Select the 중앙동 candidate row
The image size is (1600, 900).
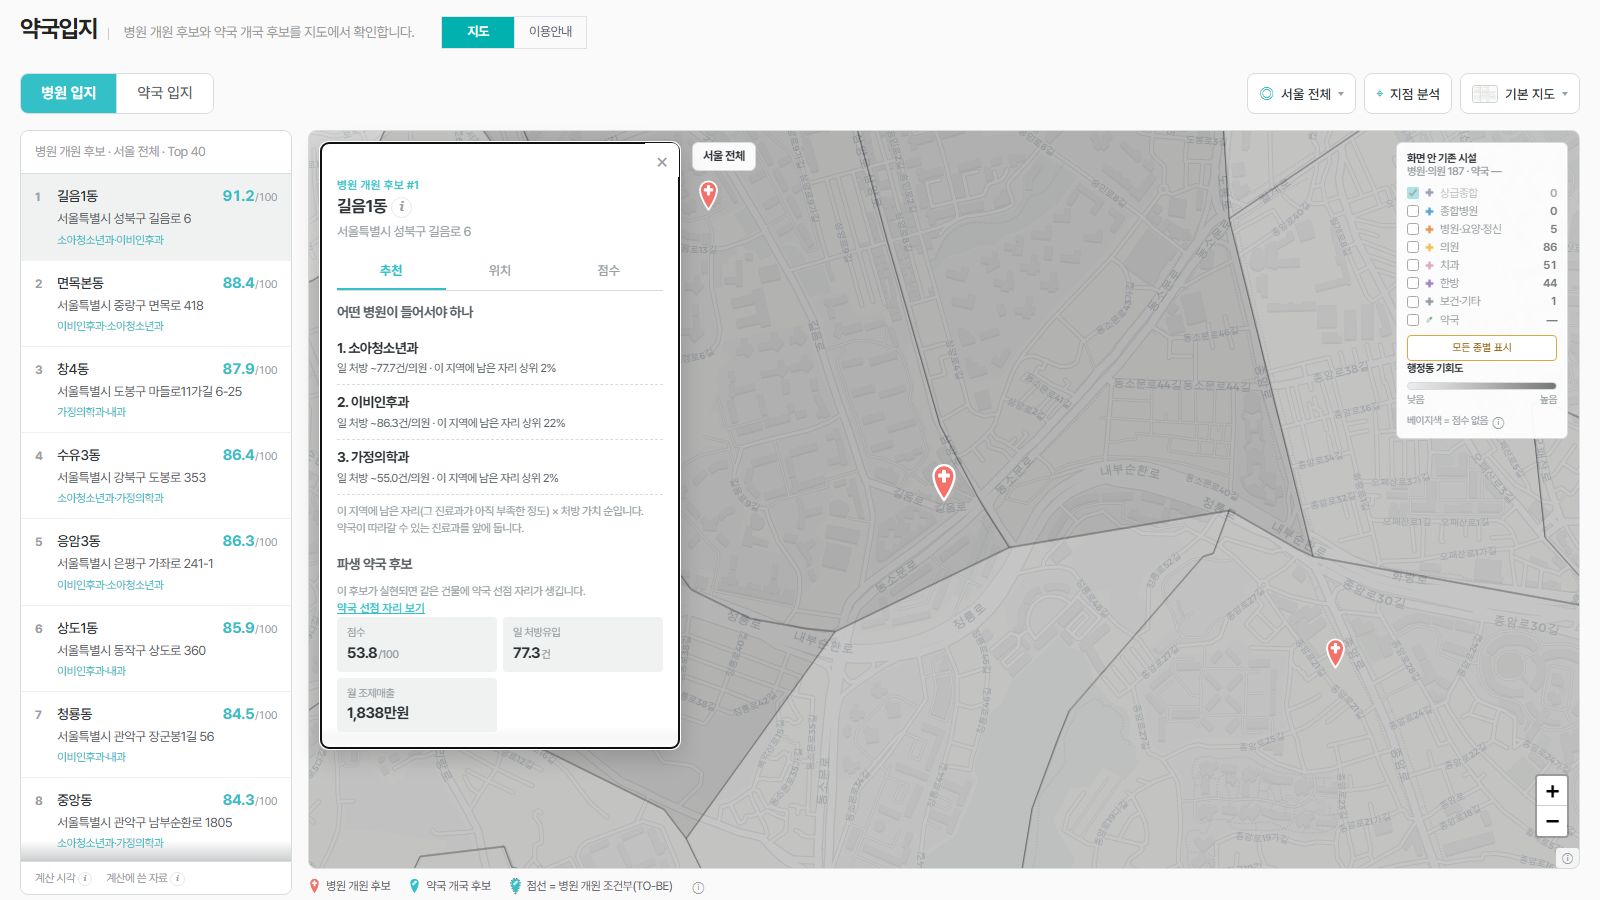click(156, 820)
